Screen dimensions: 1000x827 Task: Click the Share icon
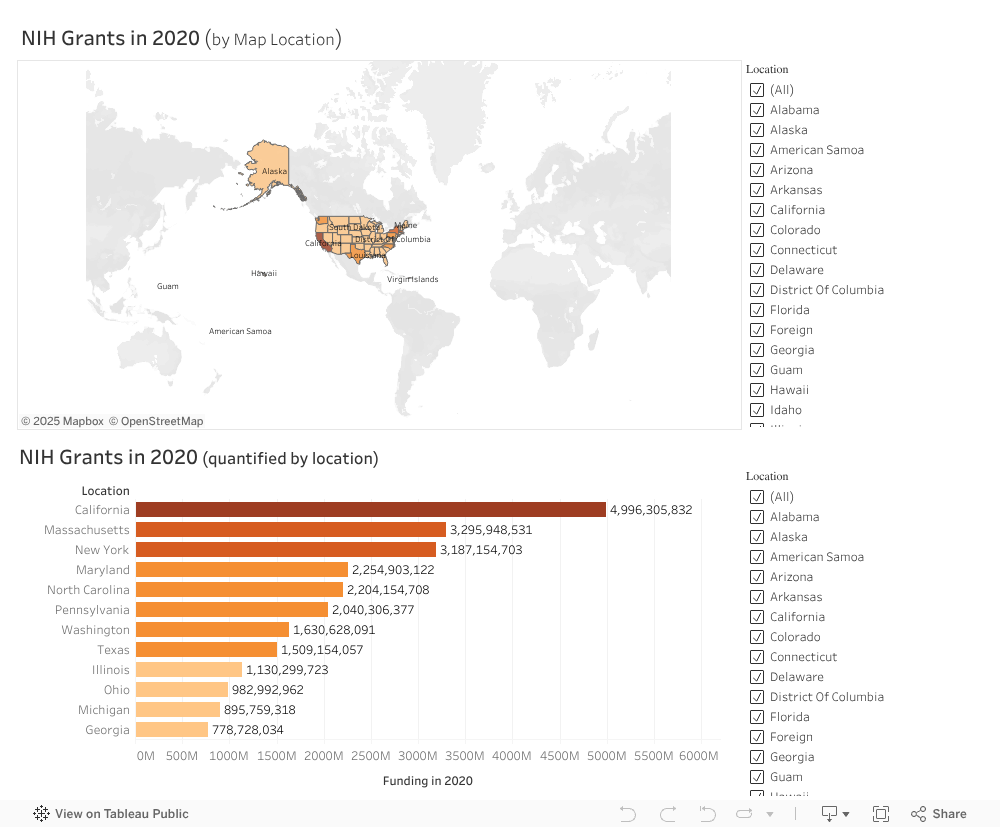(x=918, y=814)
